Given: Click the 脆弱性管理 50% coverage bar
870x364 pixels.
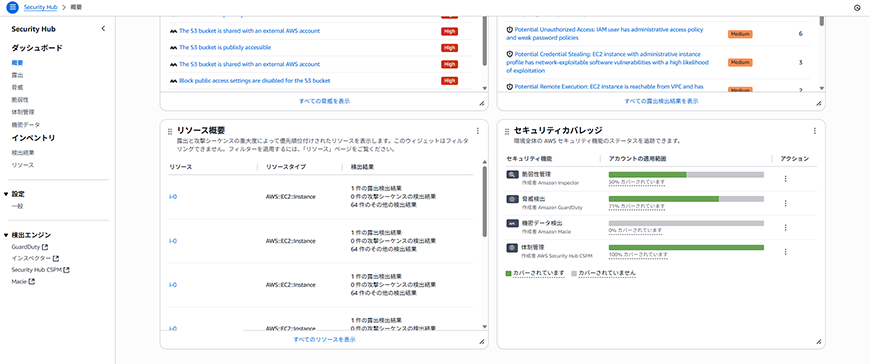Looking at the screenshot, I should coord(686,175).
